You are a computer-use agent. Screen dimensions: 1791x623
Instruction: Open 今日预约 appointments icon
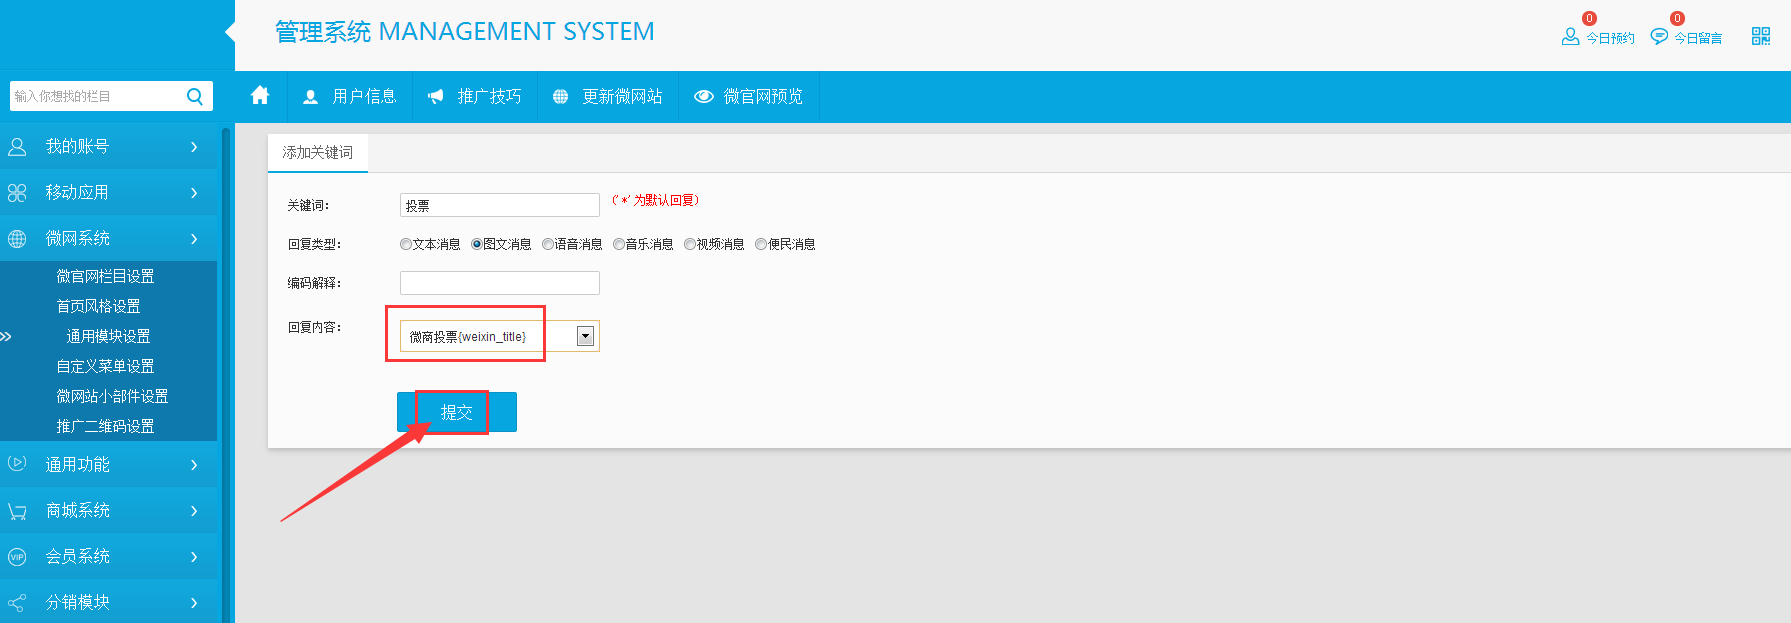pyautogui.click(x=1570, y=37)
